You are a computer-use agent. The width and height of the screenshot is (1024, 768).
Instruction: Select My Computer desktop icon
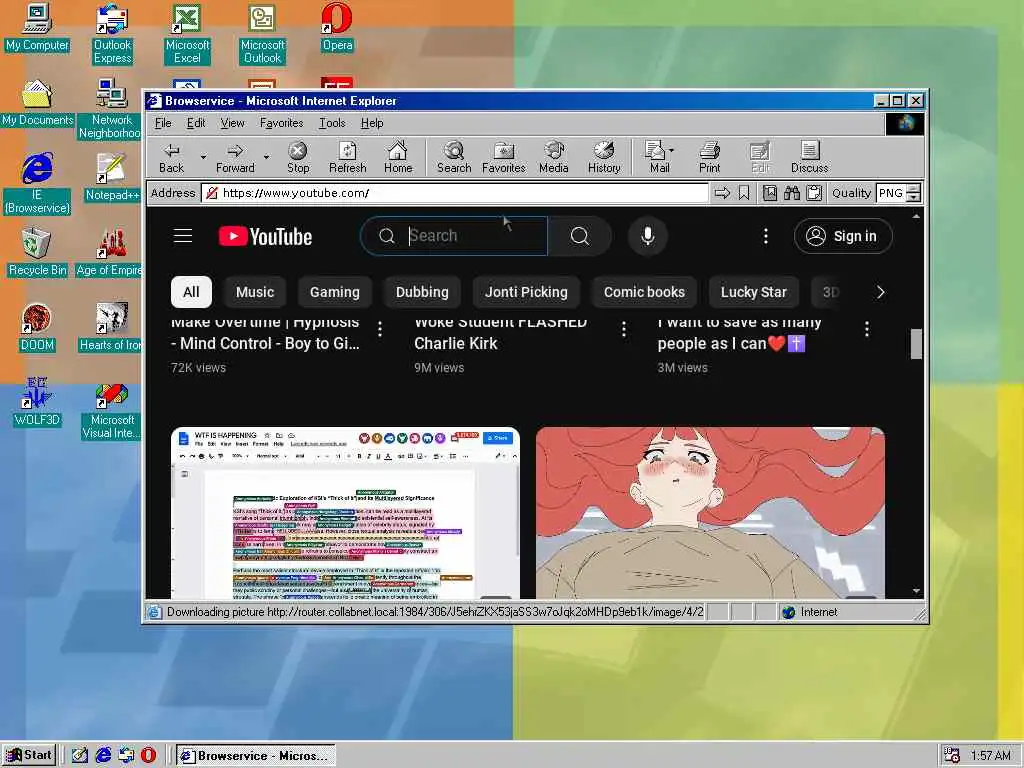tap(37, 27)
